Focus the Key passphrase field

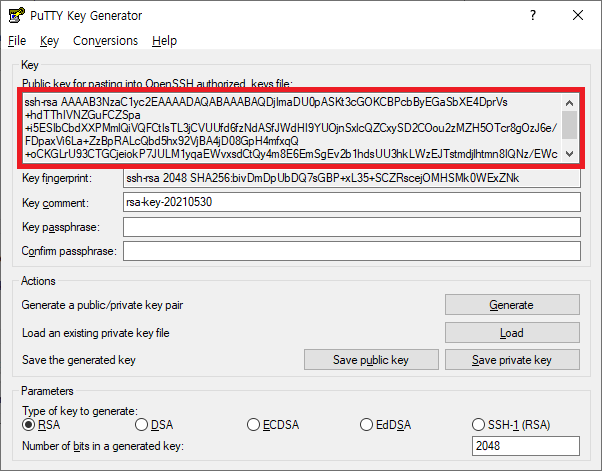[x=352, y=227]
